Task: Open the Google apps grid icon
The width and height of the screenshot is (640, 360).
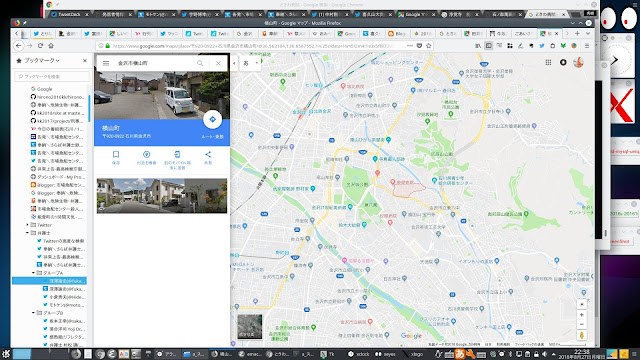Action: click(548, 62)
